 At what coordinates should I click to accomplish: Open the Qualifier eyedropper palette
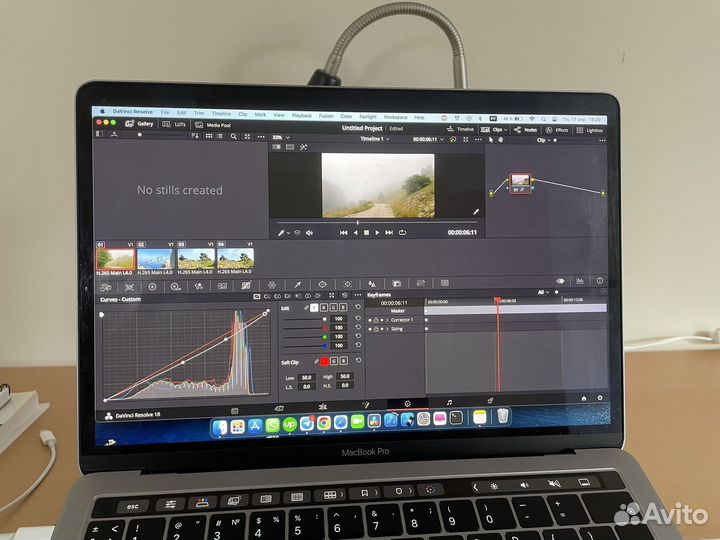tap(297, 285)
